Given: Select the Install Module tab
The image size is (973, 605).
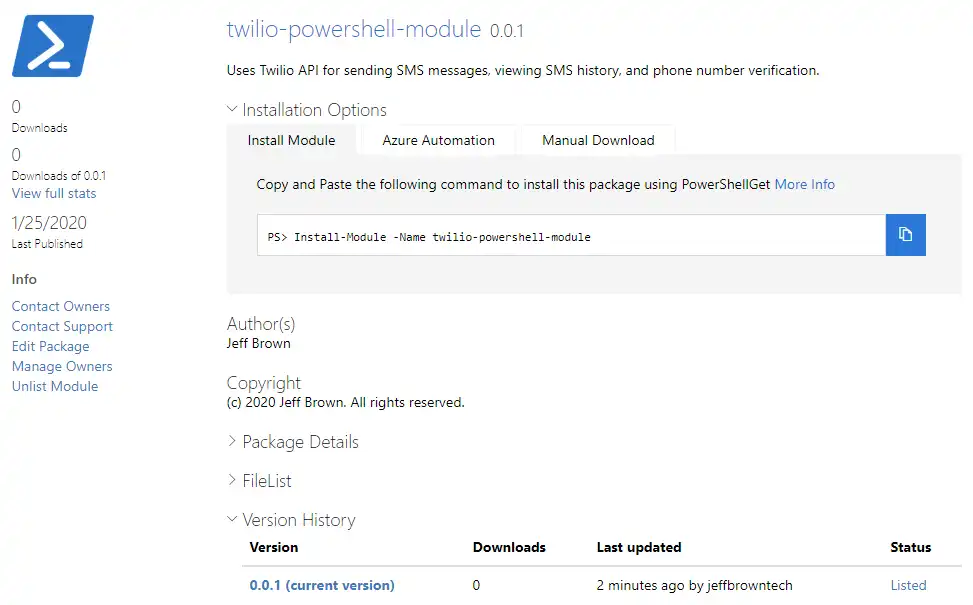Looking at the screenshot, I should pos(291,140).
